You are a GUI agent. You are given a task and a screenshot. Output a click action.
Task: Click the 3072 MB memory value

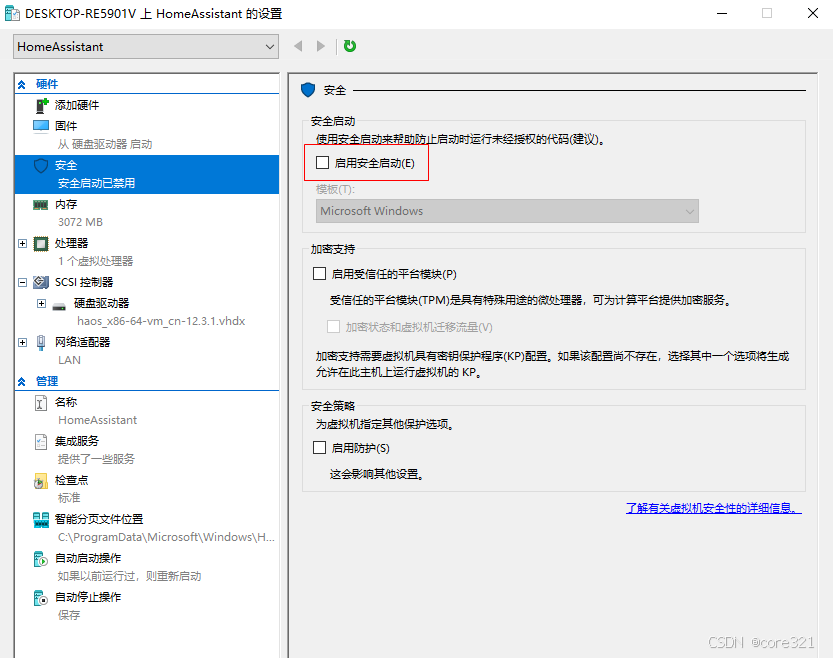tap(80, 222)
